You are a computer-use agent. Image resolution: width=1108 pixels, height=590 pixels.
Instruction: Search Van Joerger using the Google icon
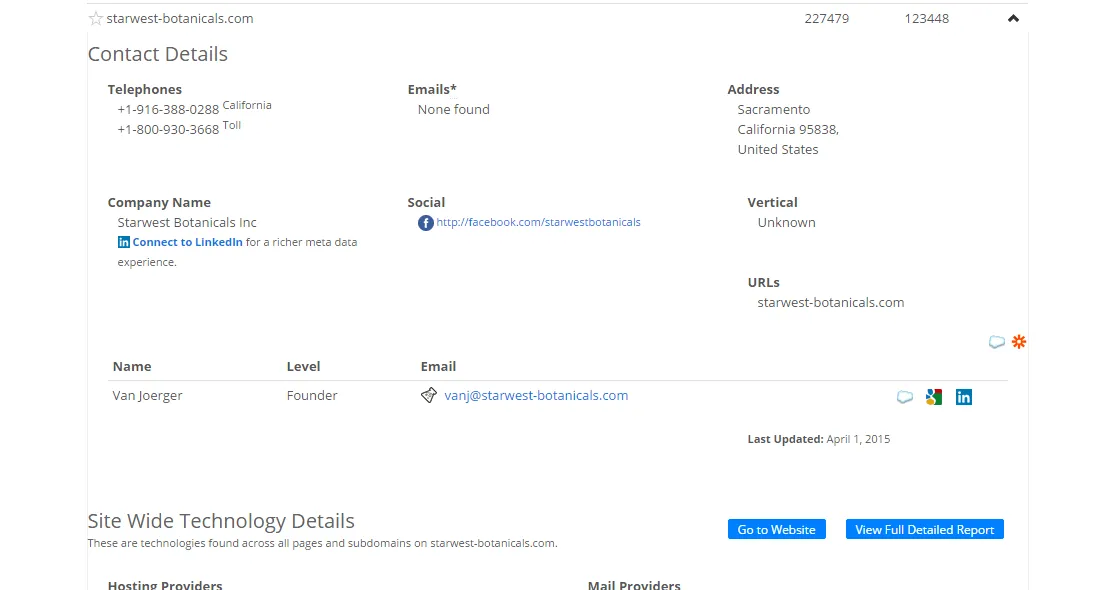coord(934,397)
